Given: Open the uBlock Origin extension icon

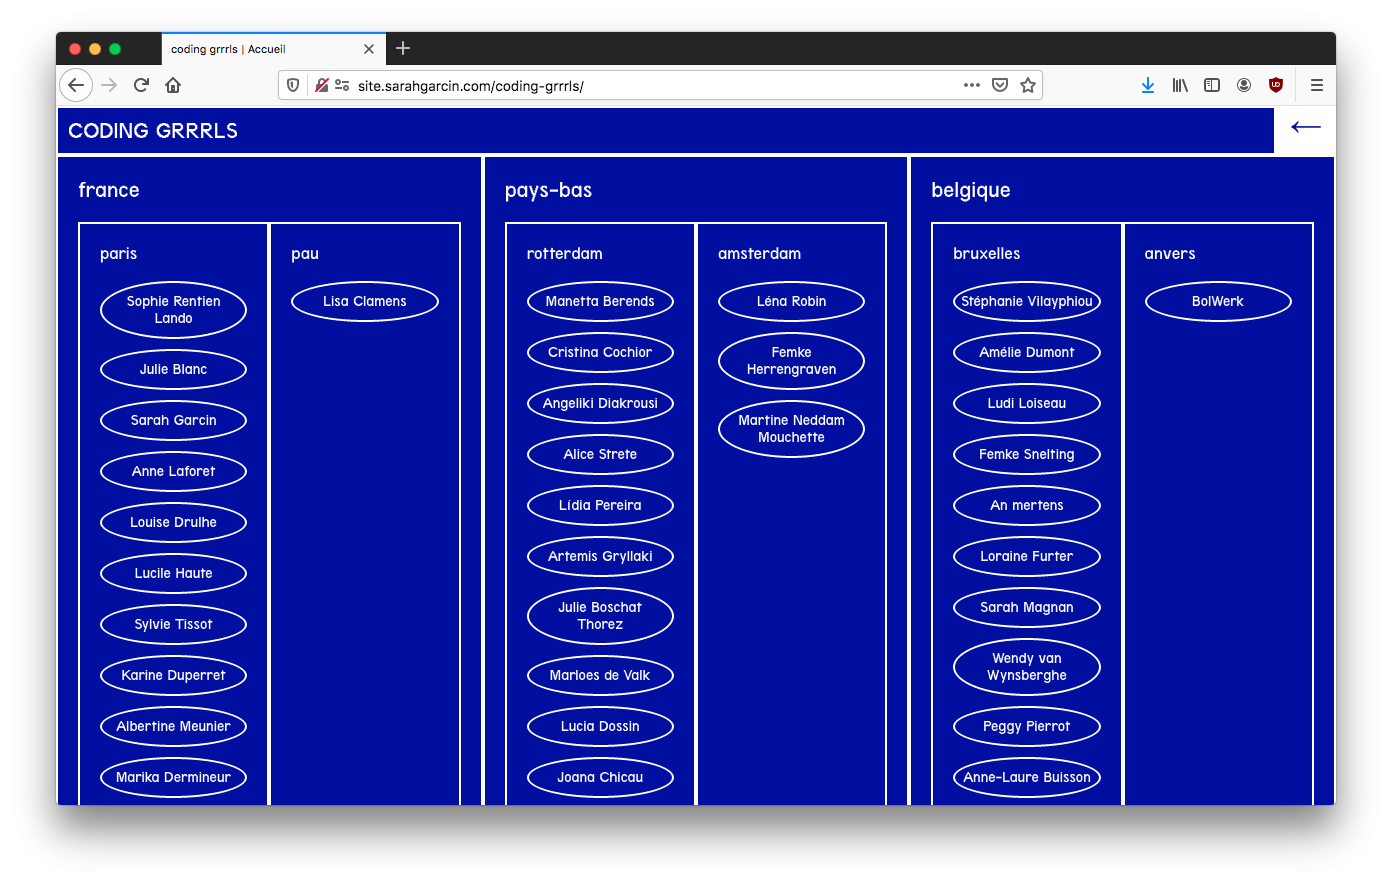Looking at the screenshot, I should point(1275,85).
